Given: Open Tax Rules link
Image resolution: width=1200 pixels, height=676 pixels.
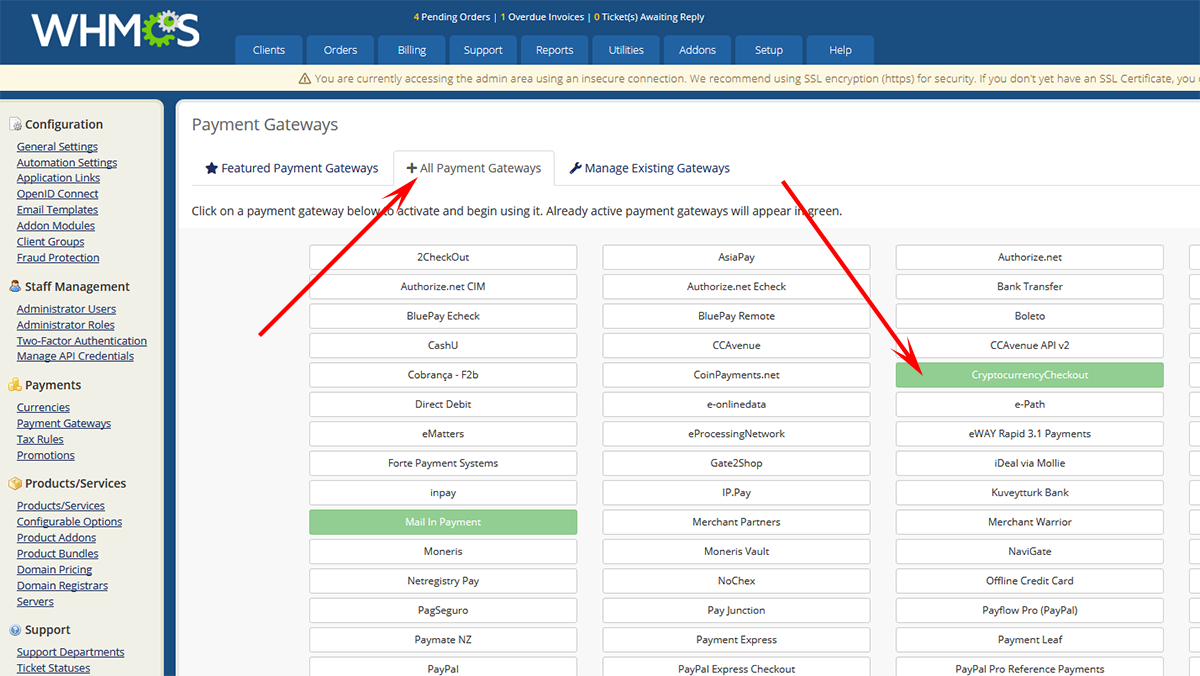Looking at the screenshot, I should 40,440.
